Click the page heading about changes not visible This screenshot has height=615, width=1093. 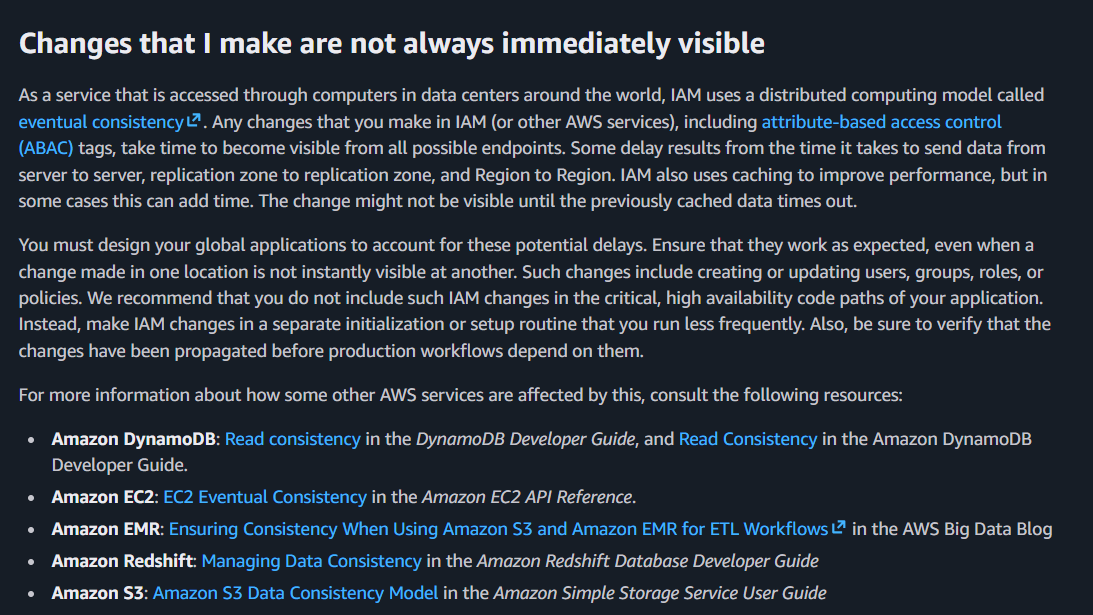click(392, 43)
